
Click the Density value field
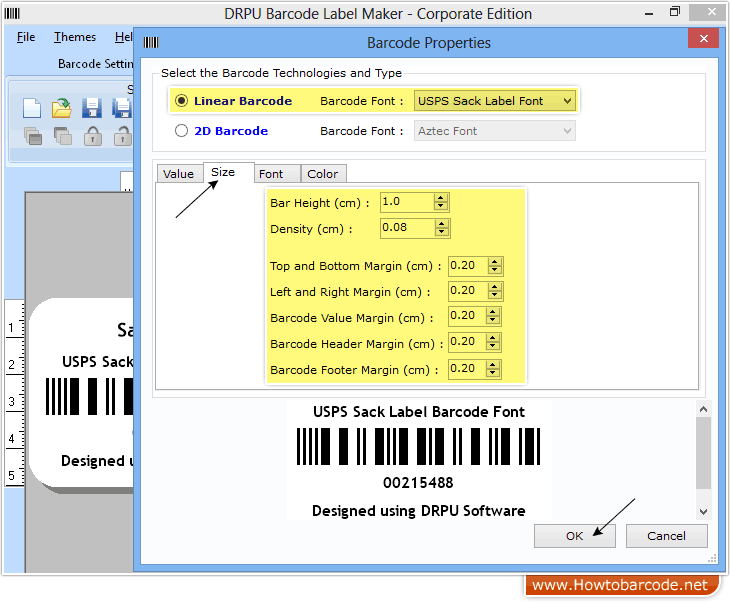pyautogui.click(x=407, y=228)
